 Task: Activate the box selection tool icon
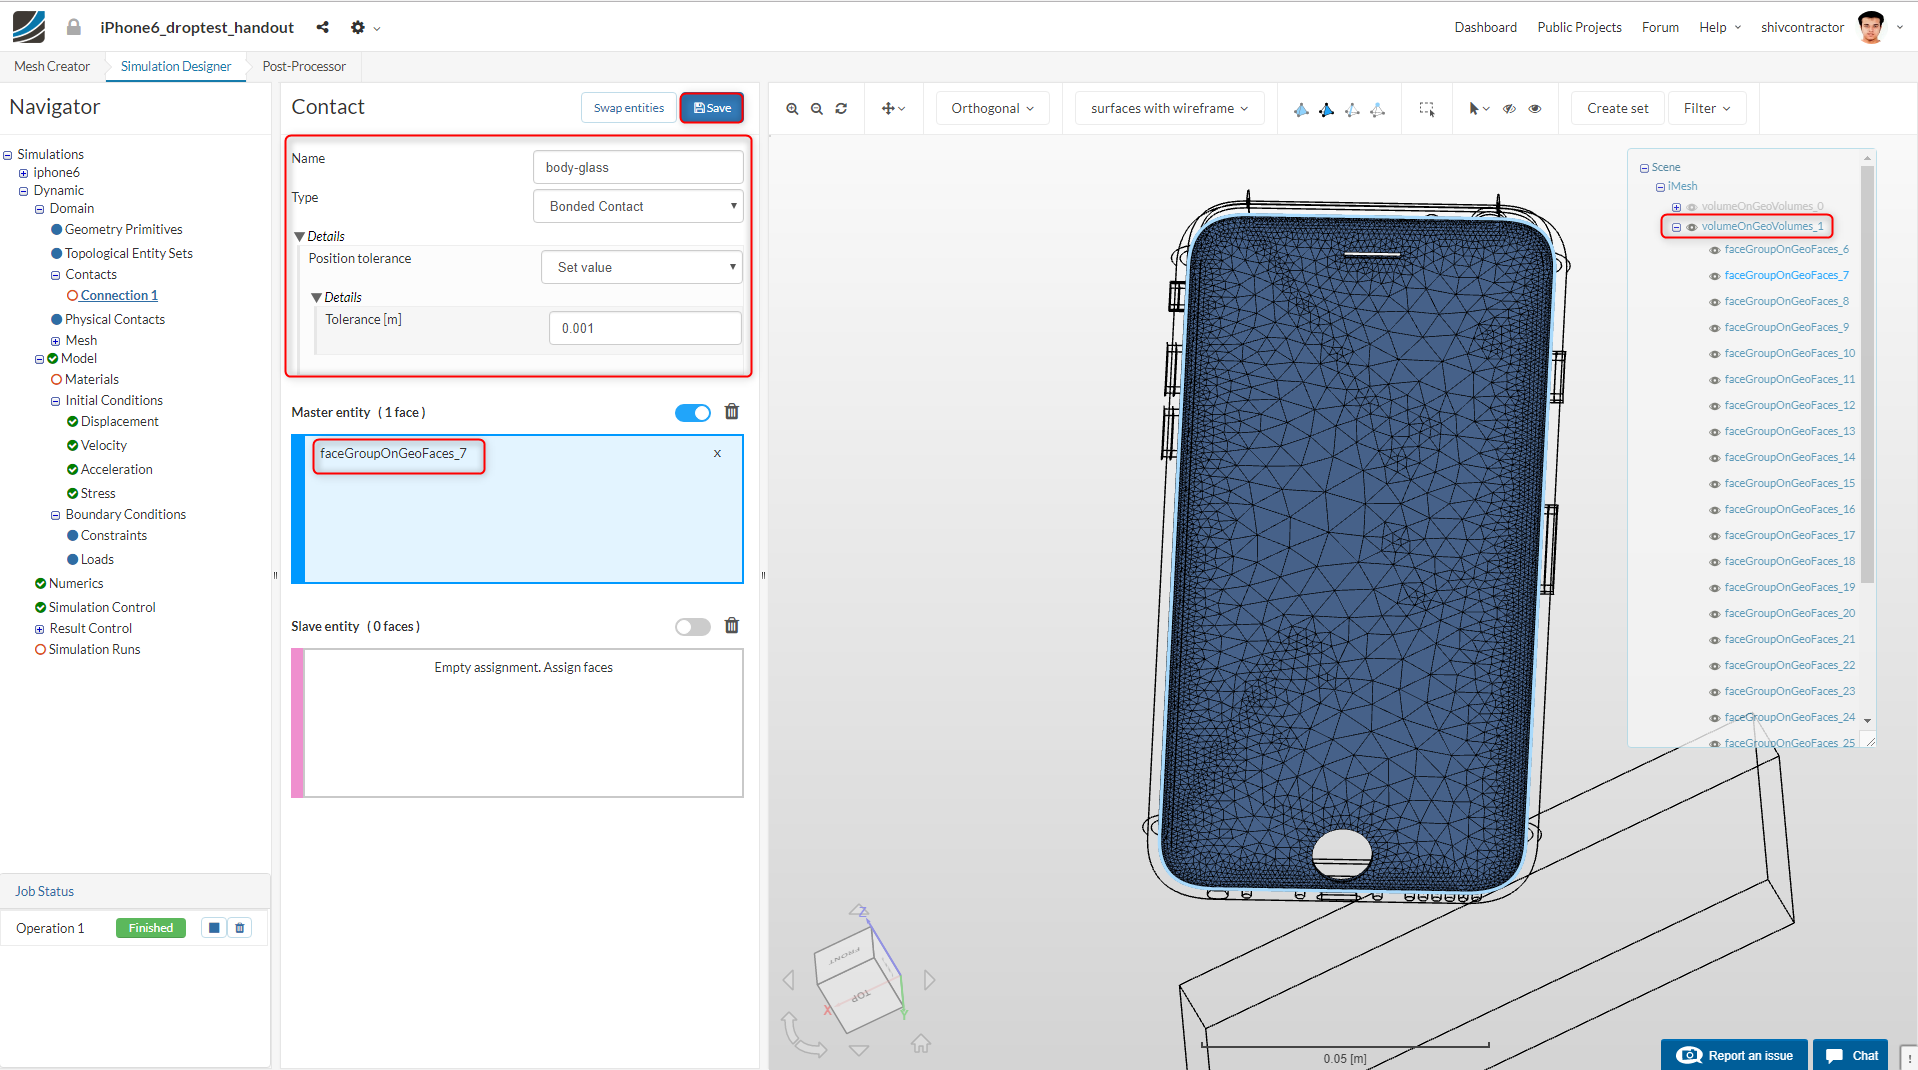1427,109
